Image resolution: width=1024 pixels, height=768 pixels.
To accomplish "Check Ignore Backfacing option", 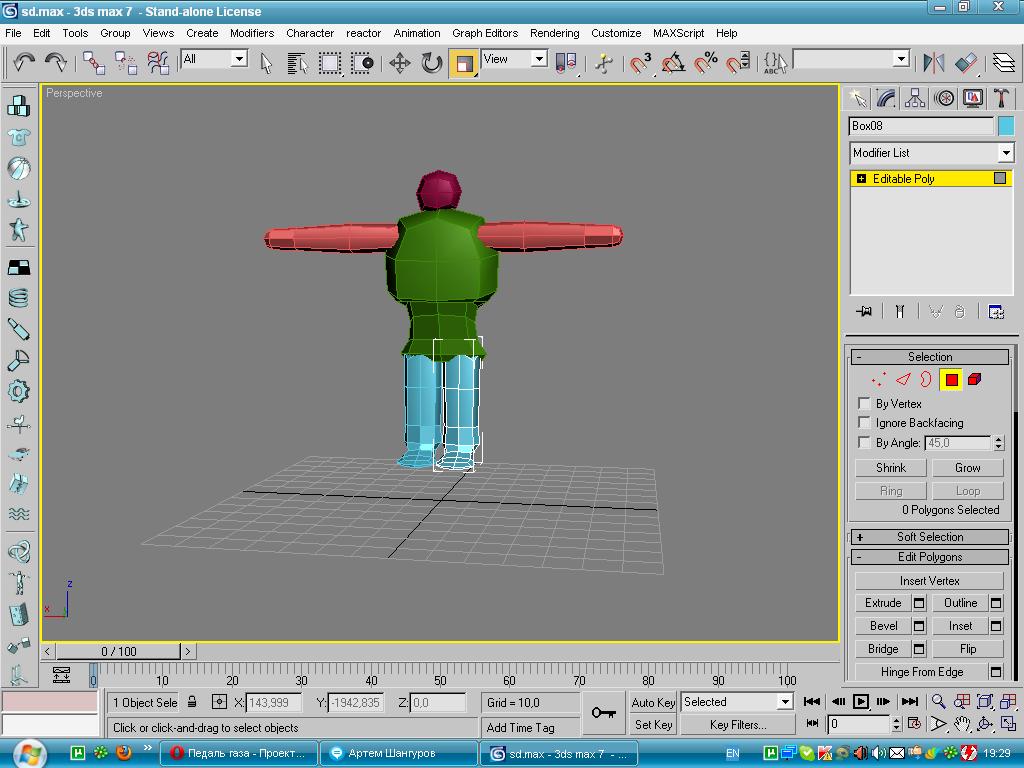I will pos(864,423).
